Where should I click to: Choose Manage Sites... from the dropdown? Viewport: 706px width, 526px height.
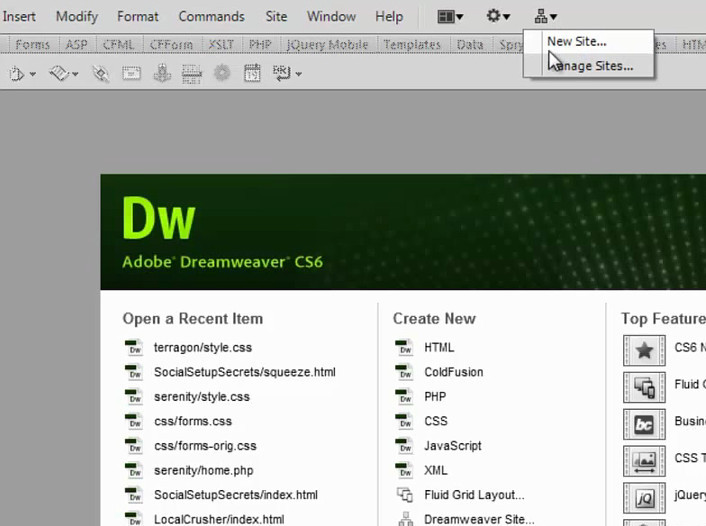click(x=589, y=66)
